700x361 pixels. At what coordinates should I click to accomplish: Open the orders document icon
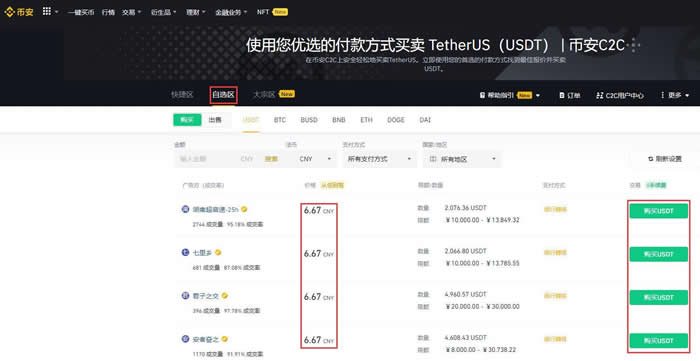562,95
